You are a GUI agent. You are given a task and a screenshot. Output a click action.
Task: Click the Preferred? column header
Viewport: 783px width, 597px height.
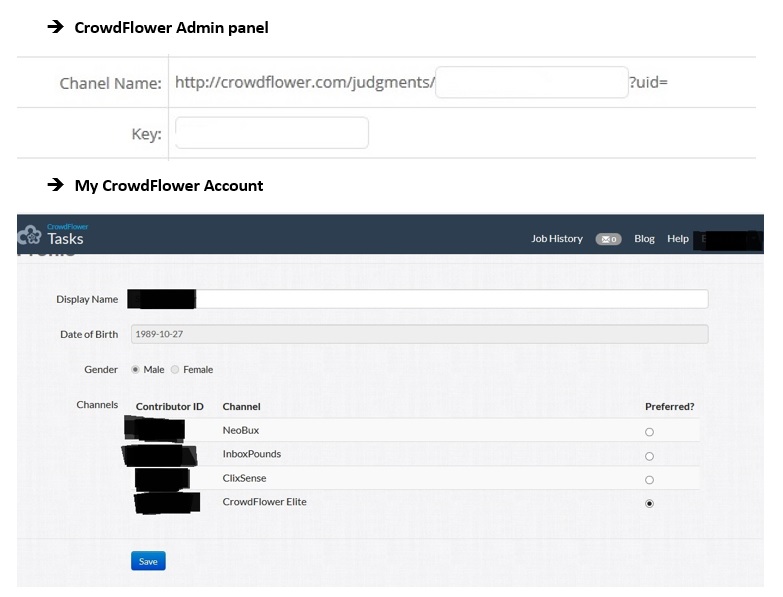coord(670,406)
